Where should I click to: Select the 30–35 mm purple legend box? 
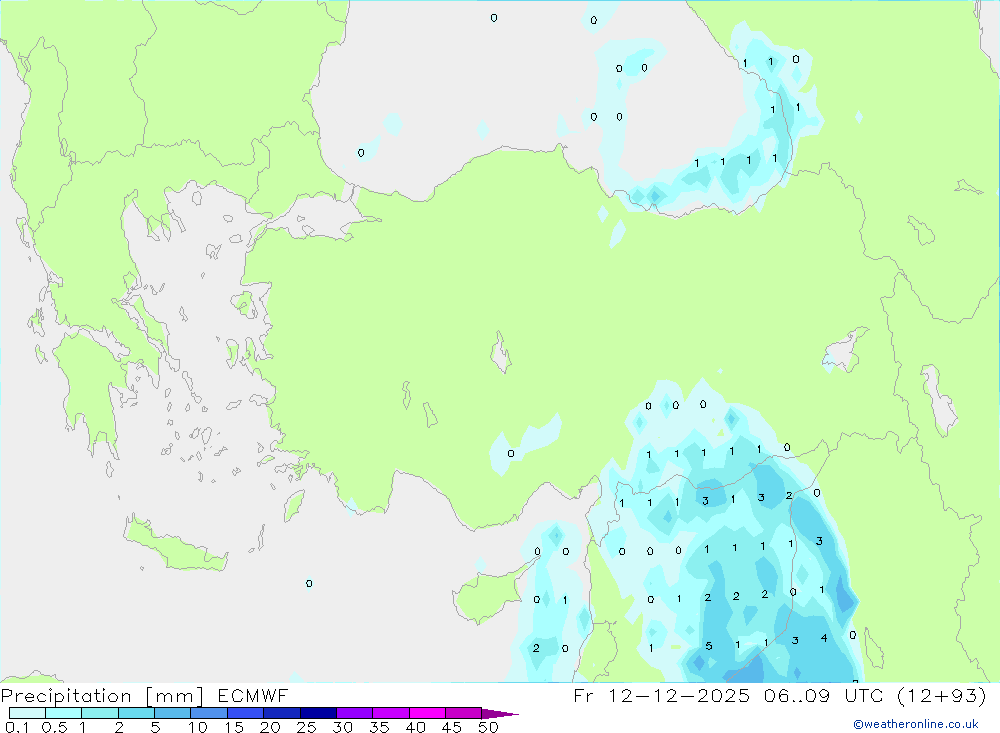[355, 713]
